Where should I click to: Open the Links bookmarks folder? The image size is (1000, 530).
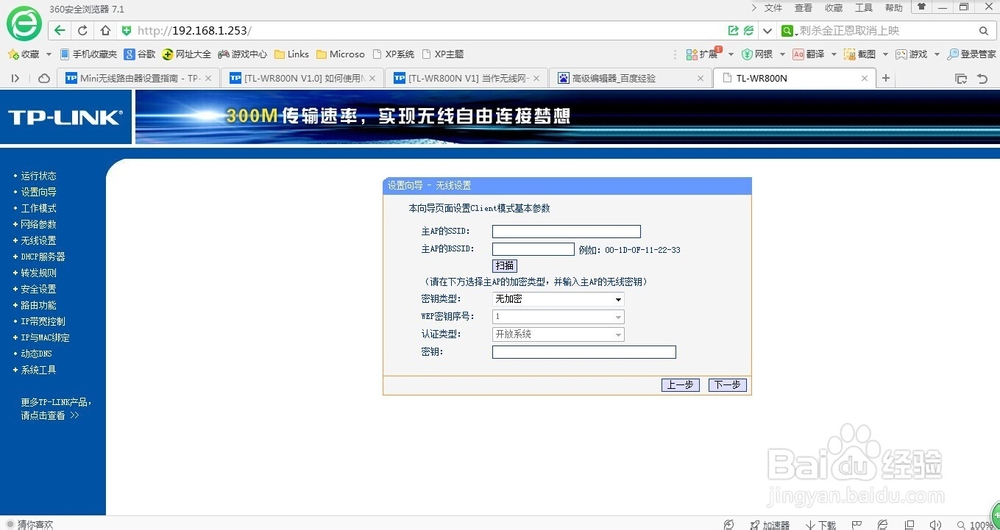[x=291, y=54]
